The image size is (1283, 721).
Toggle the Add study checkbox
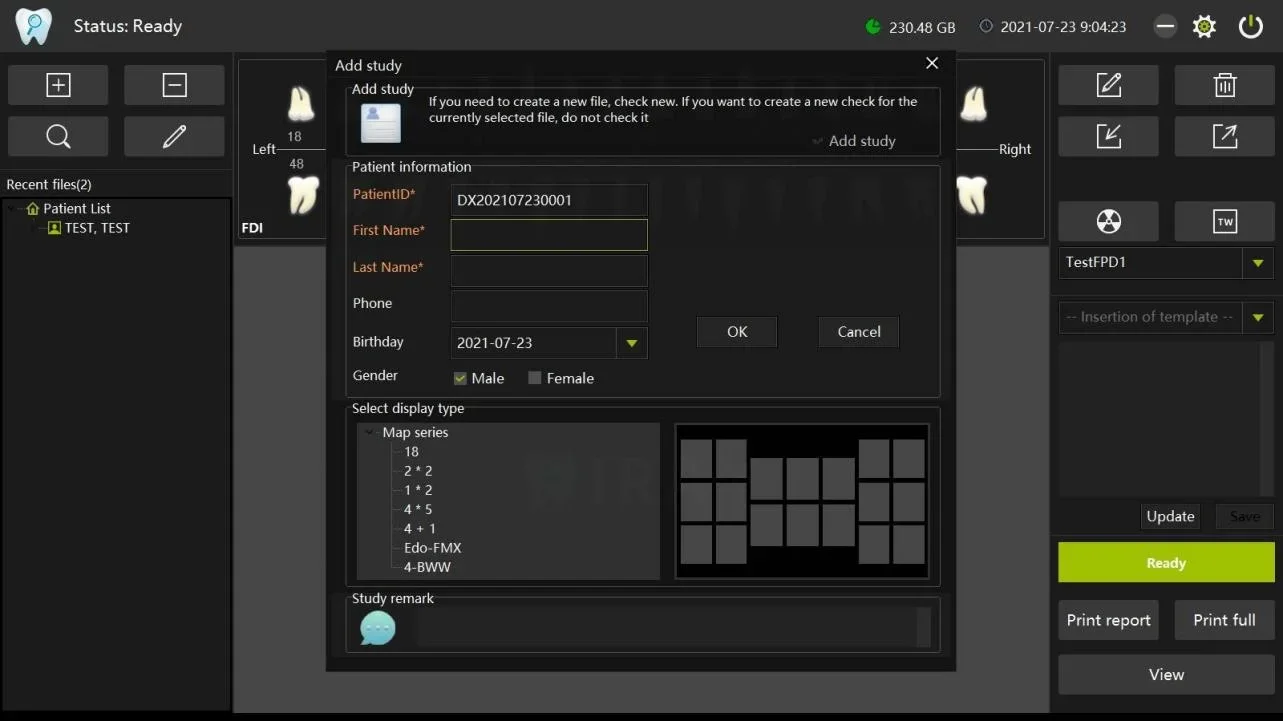point(818,142)
